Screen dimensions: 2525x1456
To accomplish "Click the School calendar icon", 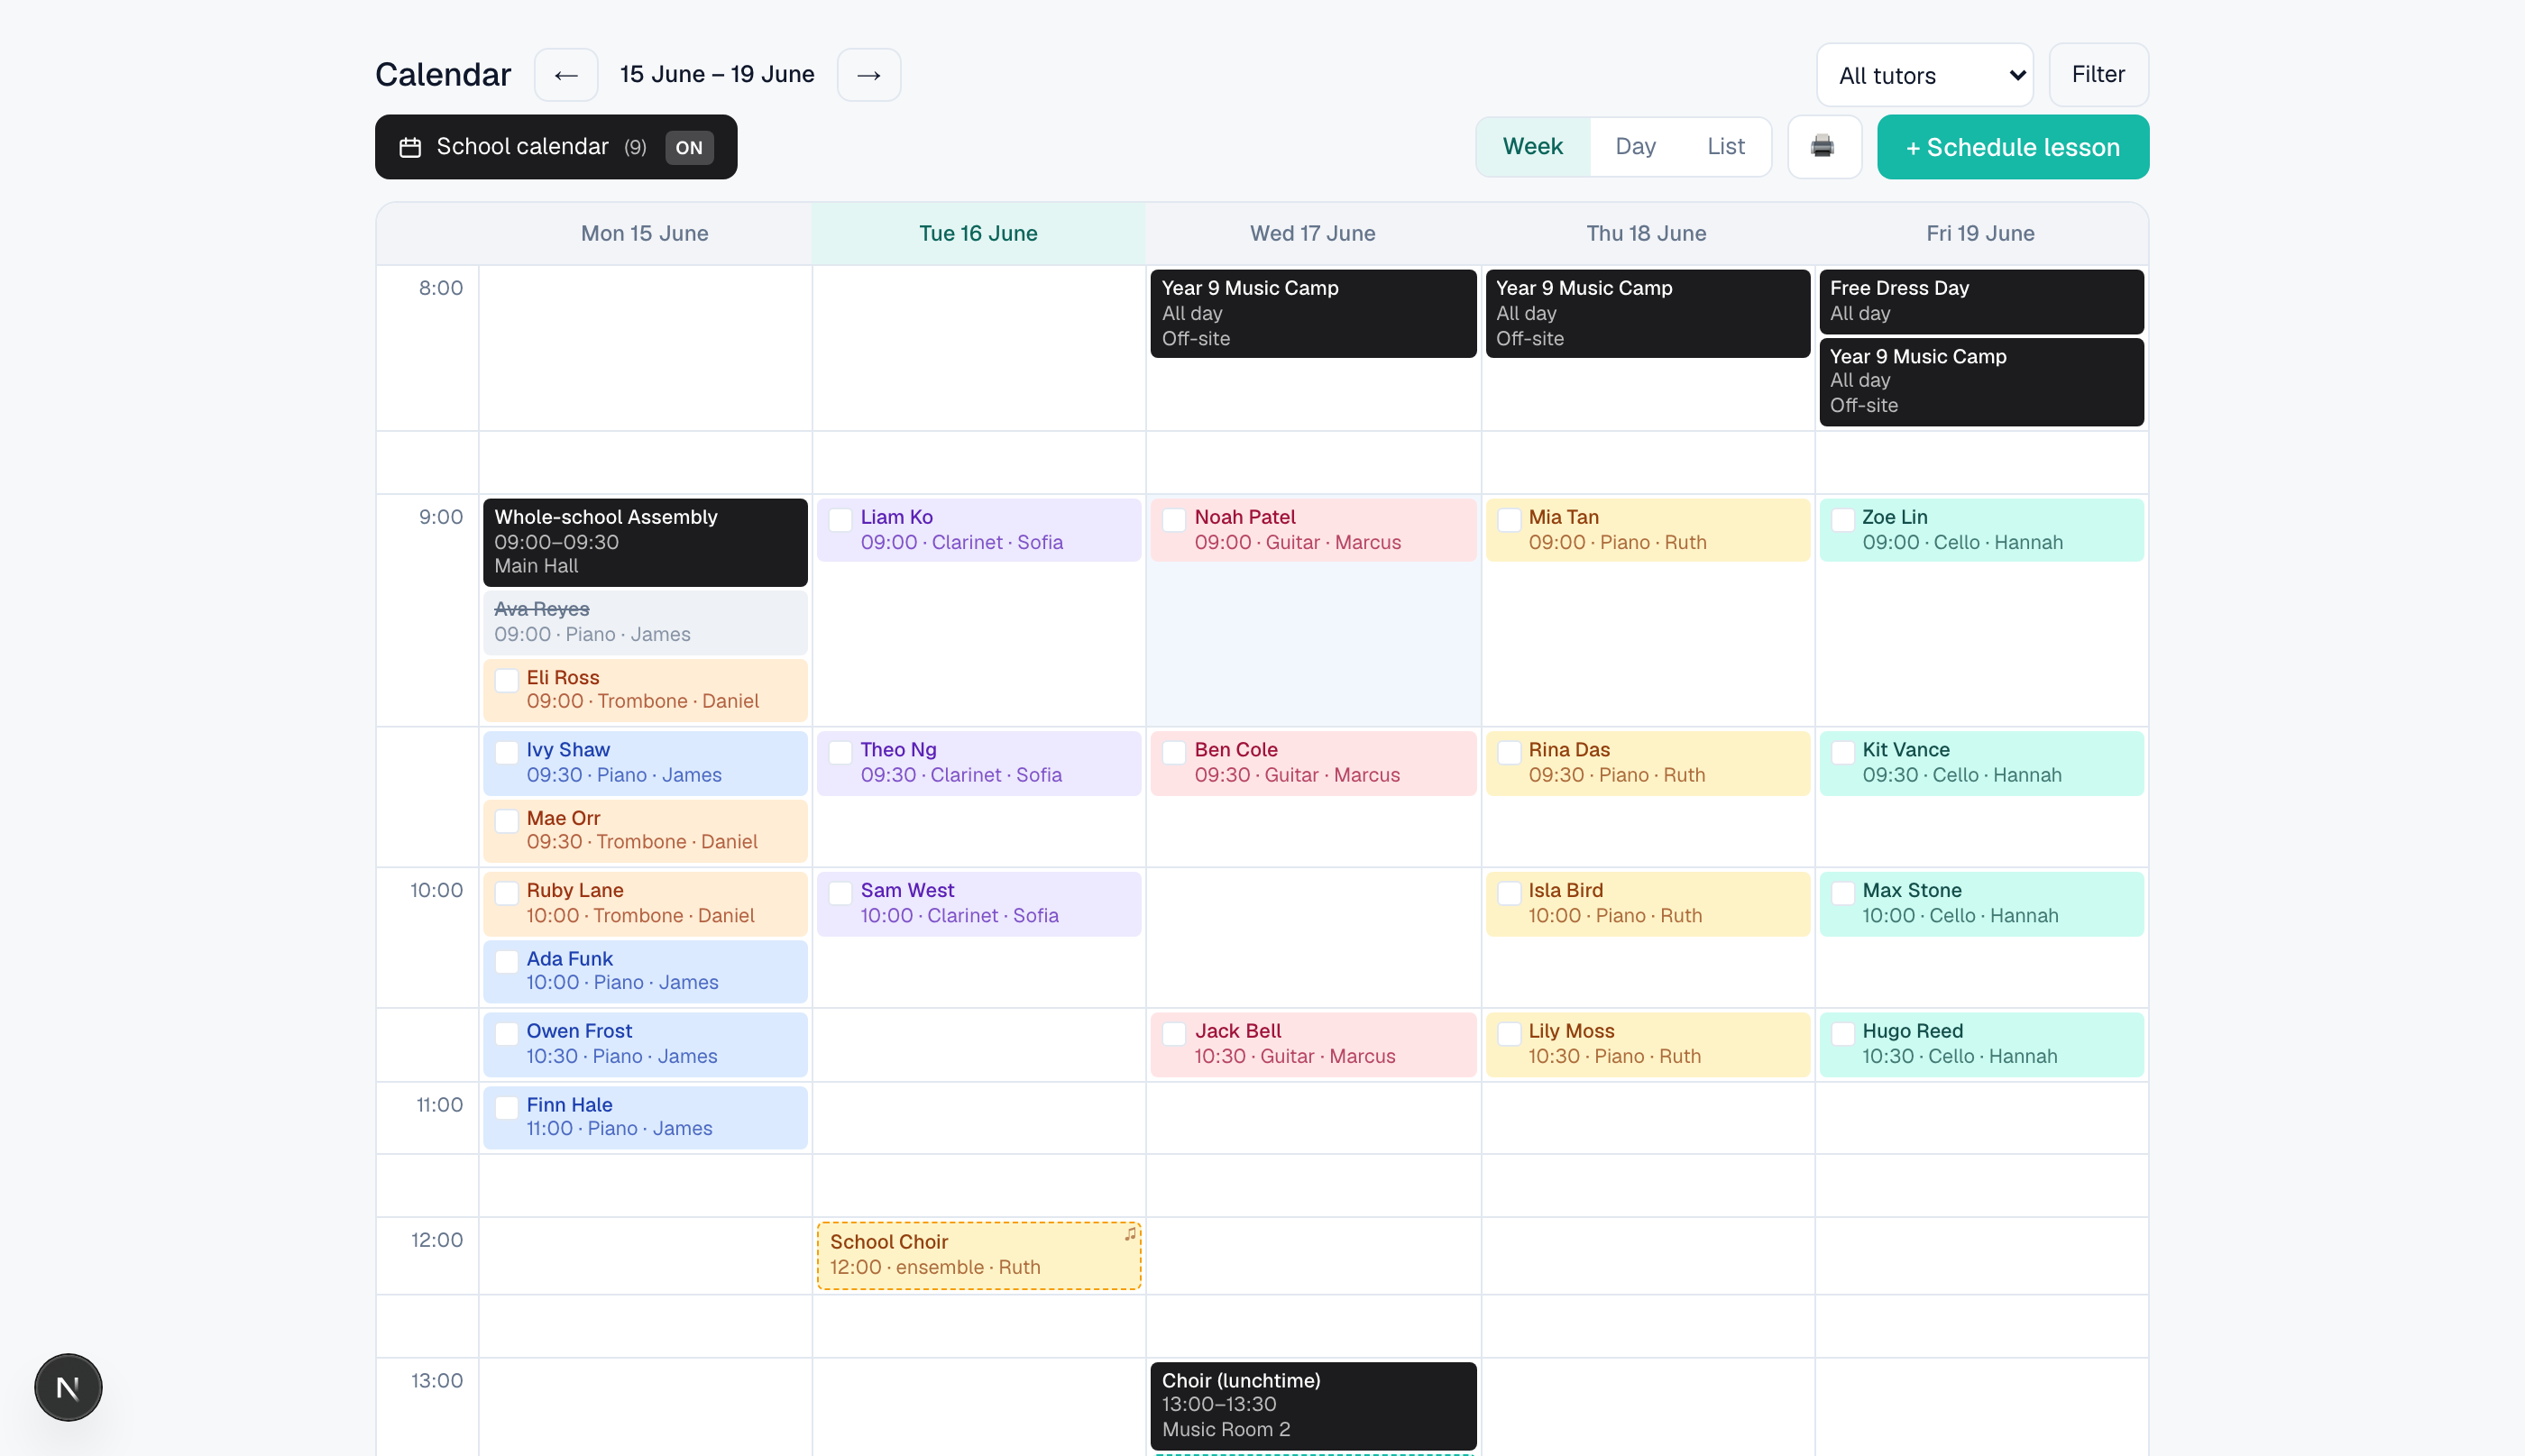I will pos(410,147).
